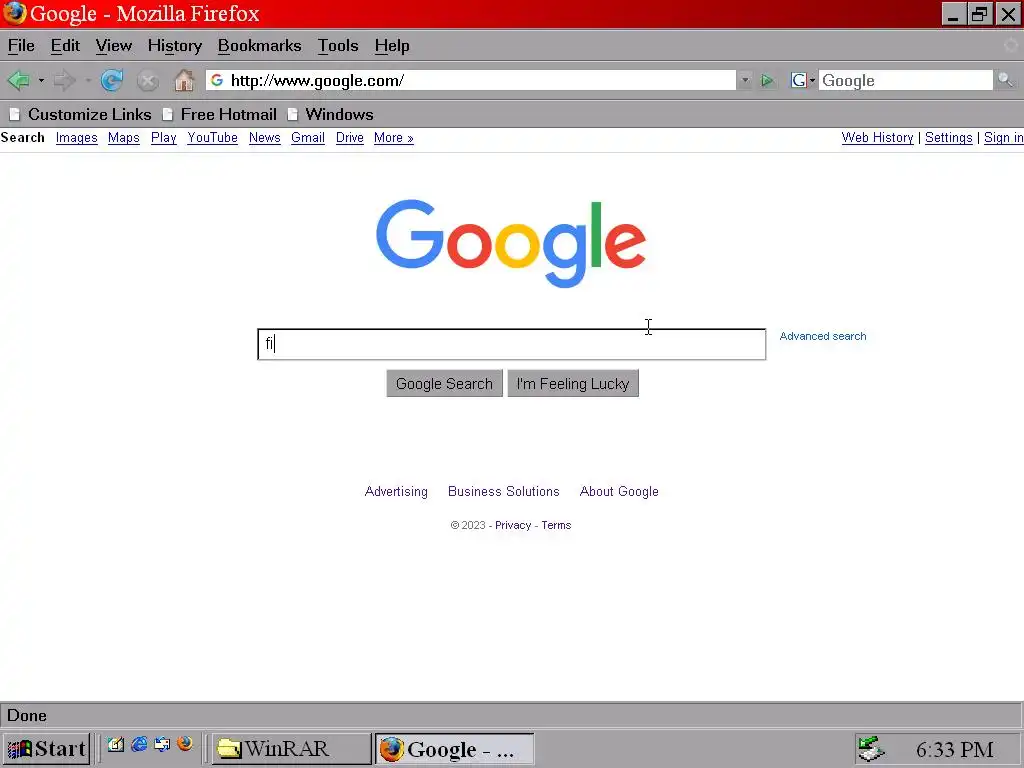Launch Firefox from quick launch icons
The height and width of the screenshot is (768, 1024).
pyautogui.click(x=185, y=744)
